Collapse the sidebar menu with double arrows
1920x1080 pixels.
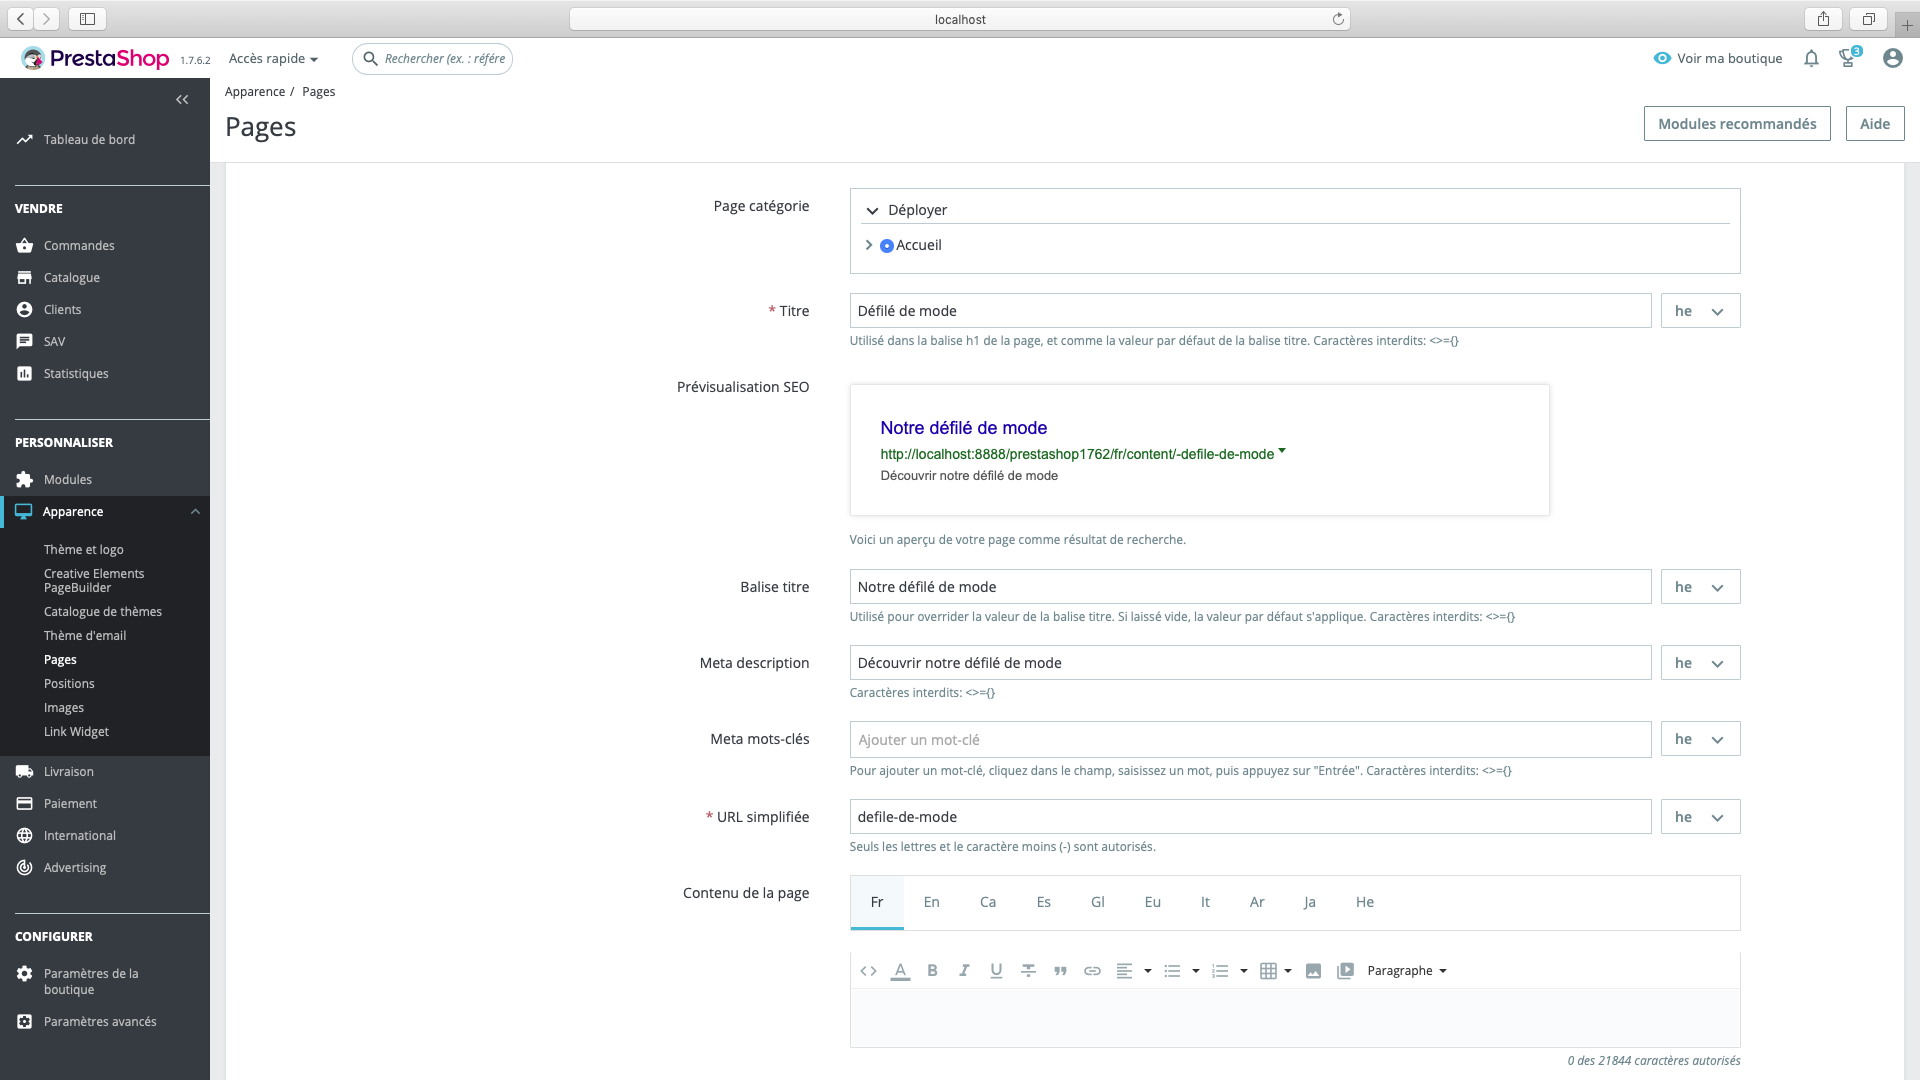coord(182,100)
